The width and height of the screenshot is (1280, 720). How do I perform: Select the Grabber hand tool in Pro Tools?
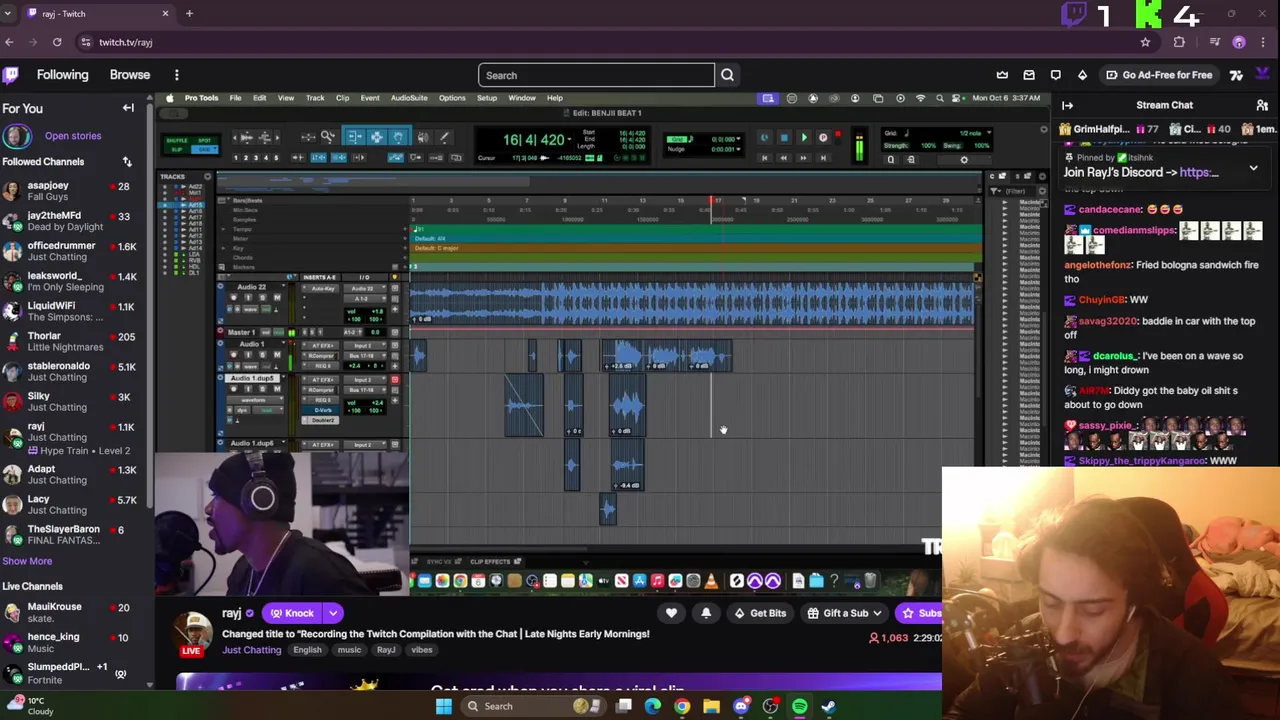click(x=398, y=137)
